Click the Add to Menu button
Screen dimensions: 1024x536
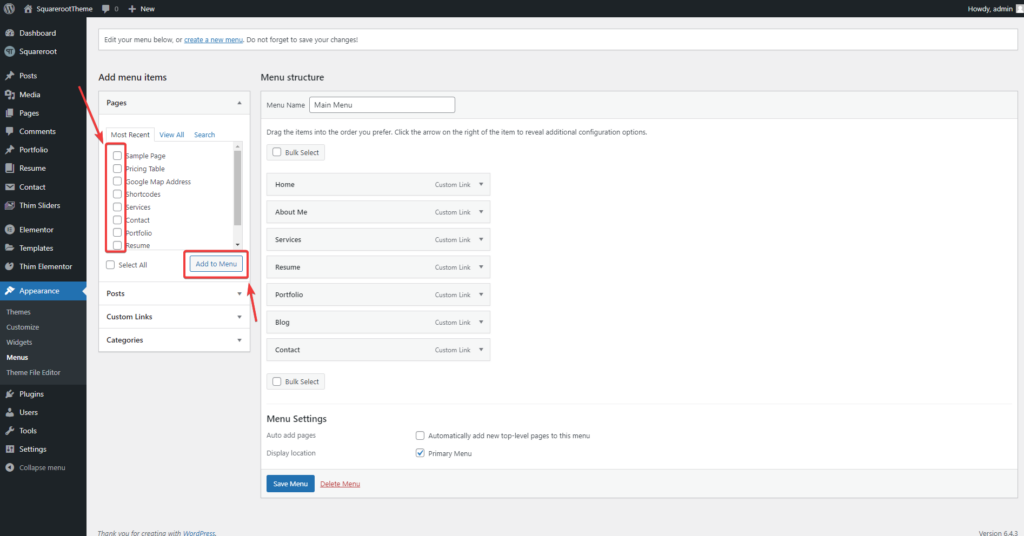point(216,264)
